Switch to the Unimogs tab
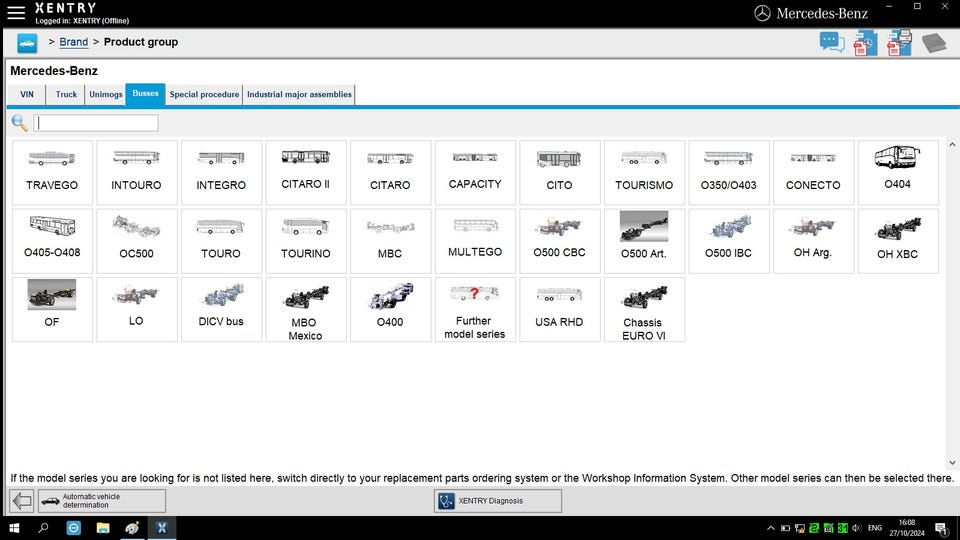The image size is (960, 540). 105,94
